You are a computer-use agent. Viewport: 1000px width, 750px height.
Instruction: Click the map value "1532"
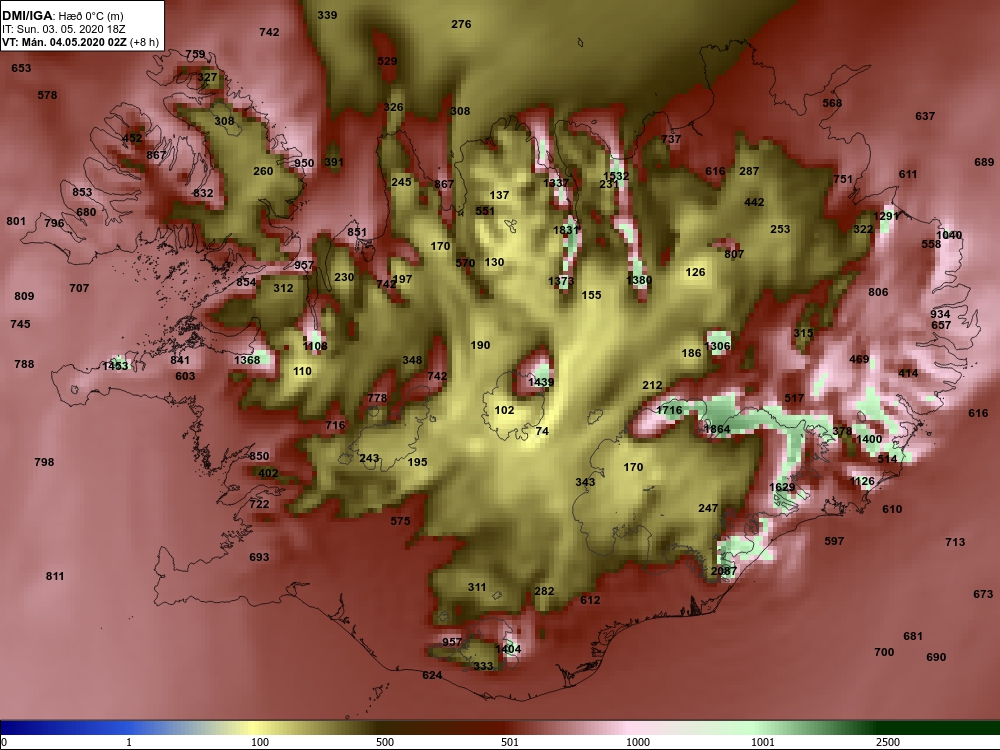(616, 176)
